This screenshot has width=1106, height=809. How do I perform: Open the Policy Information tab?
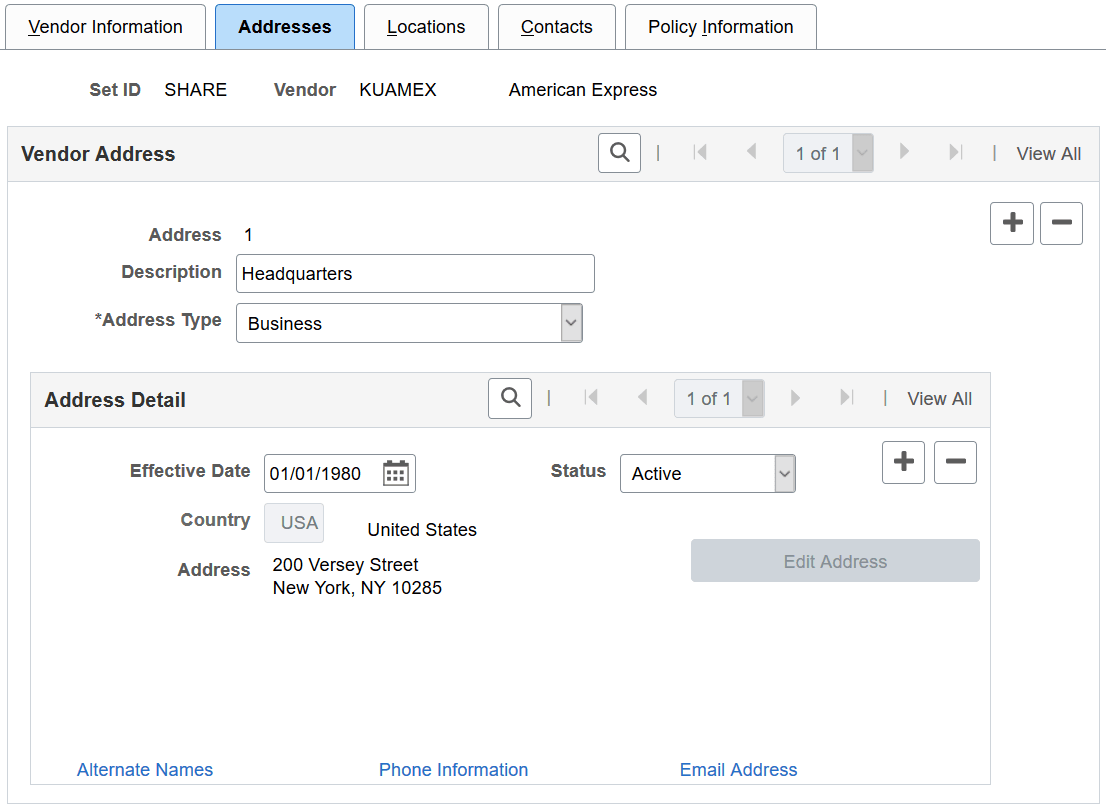coord(720,27)
